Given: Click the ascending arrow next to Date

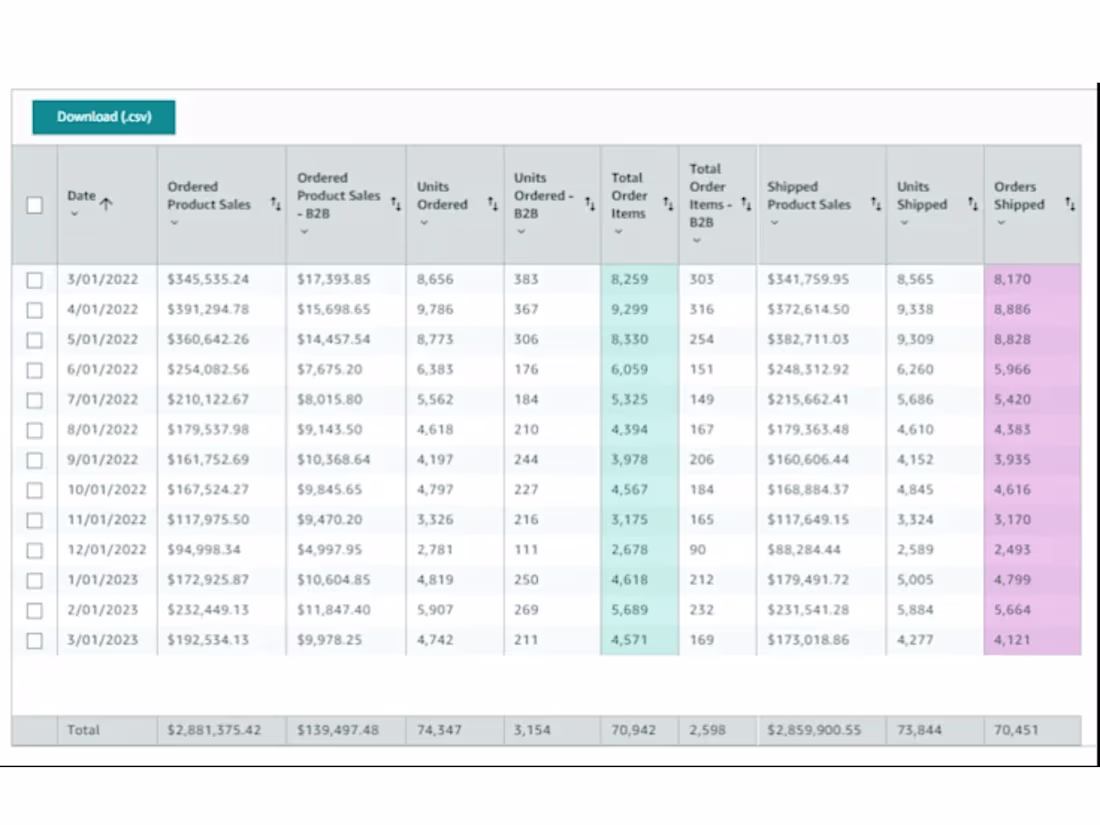Looking at the screenshot, I should point(106,204).
